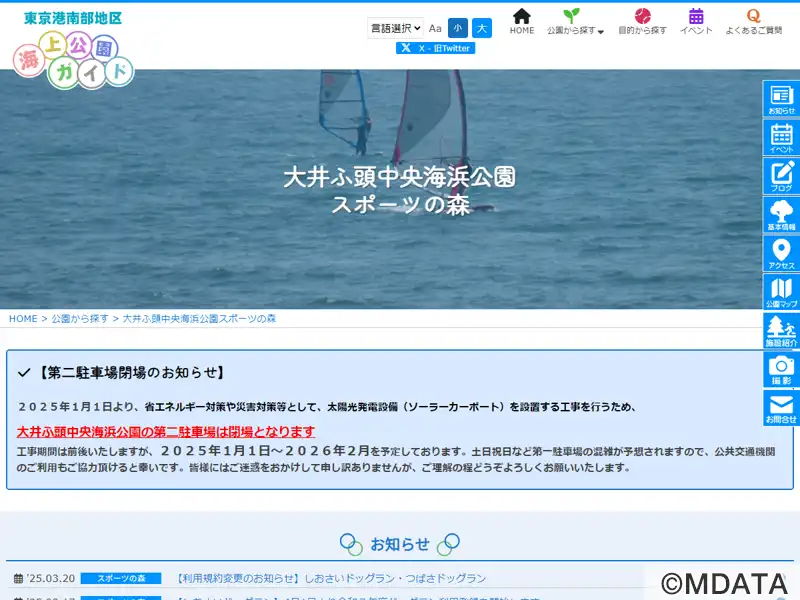Click the お知らせ section heading

[x=400, y=544]
